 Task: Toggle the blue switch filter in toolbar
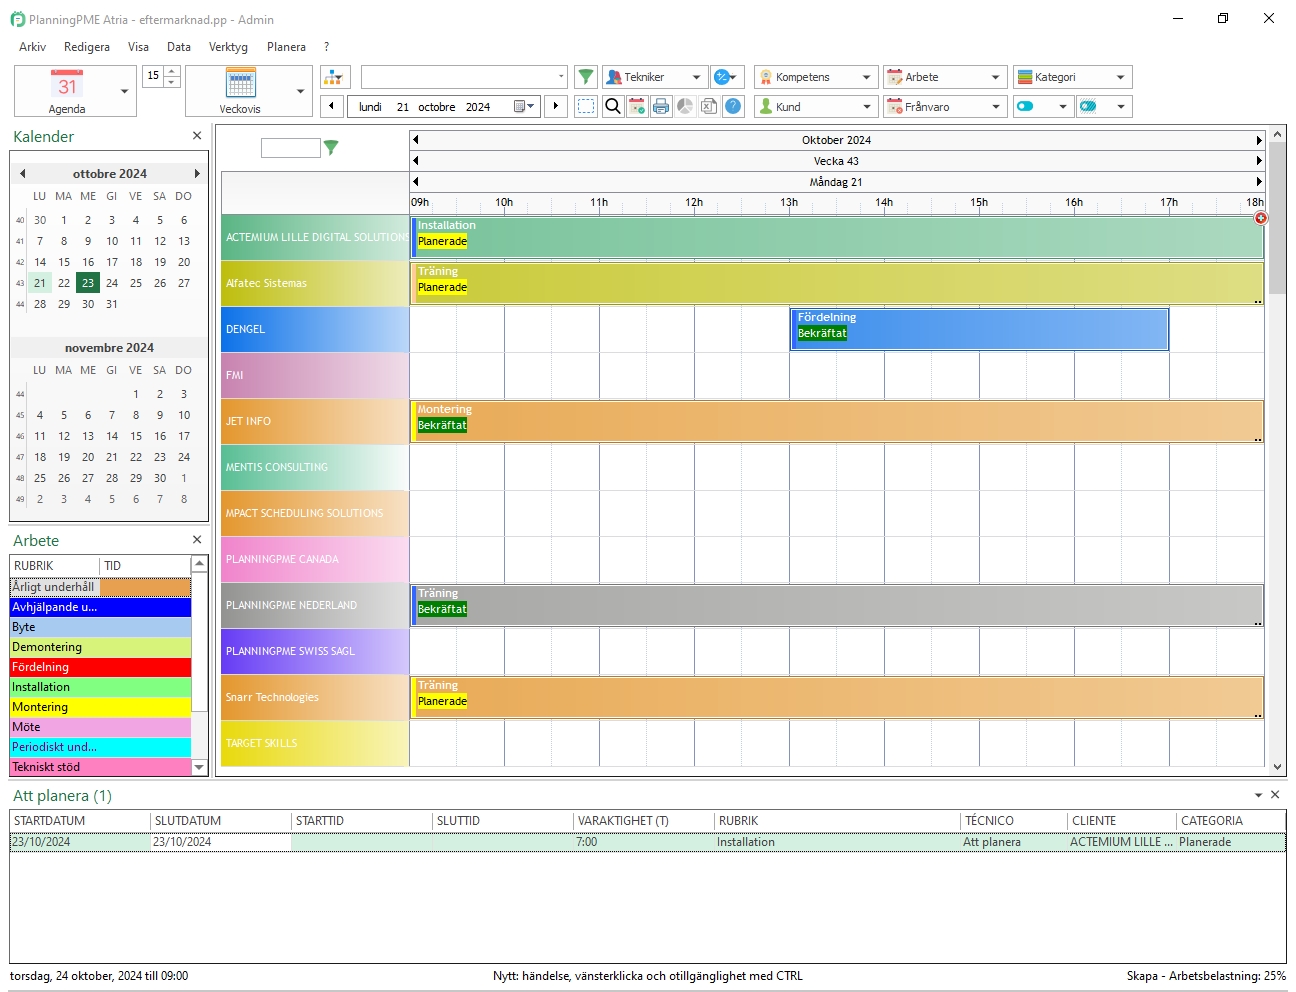[1025, 106]
